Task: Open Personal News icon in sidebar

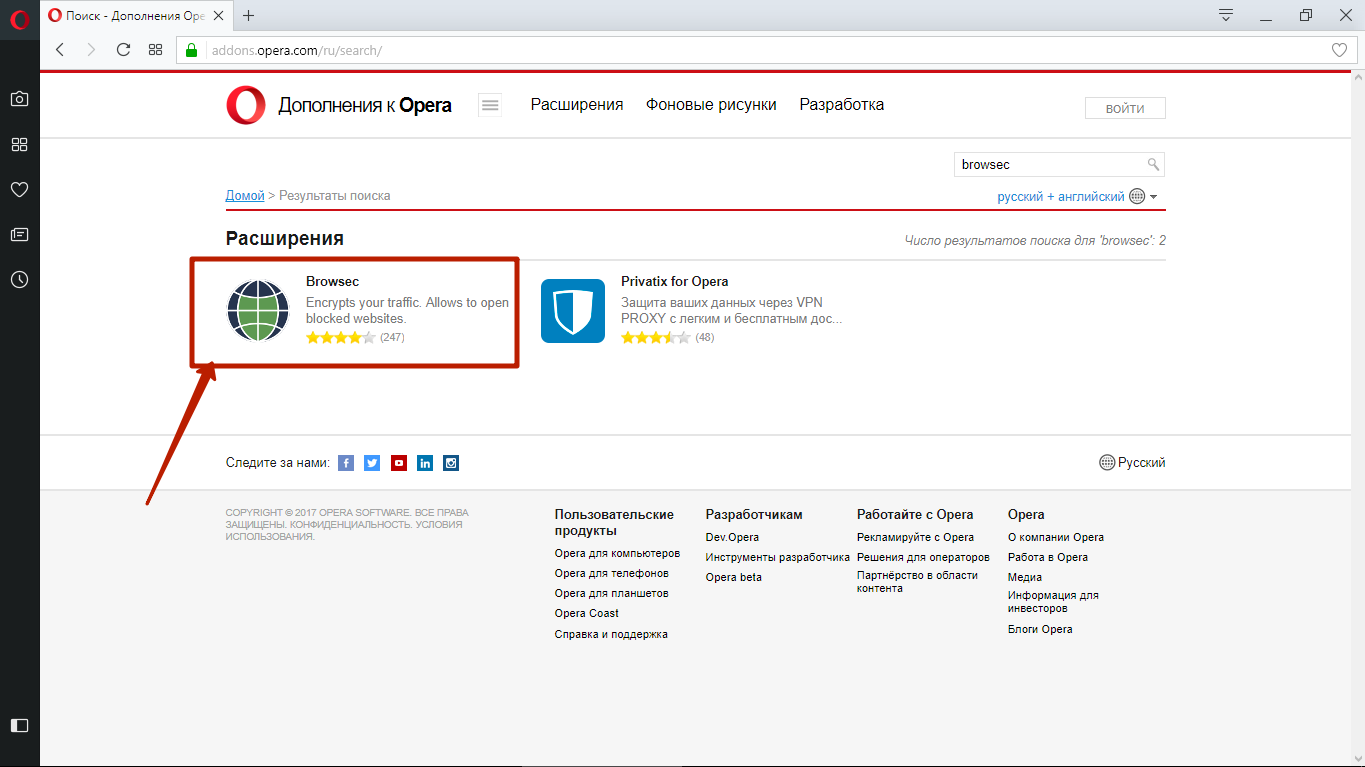Action: click(19, 234)
